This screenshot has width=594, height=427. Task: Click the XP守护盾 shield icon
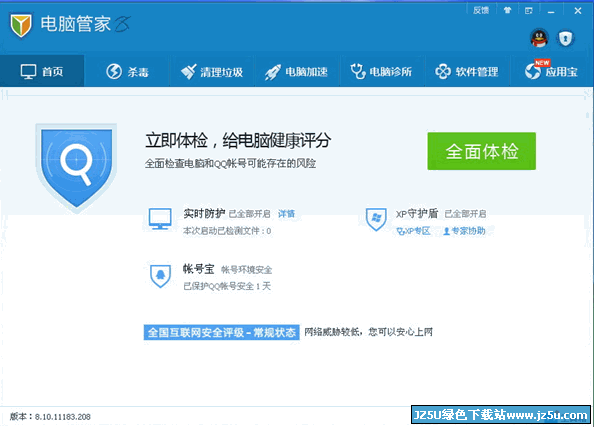(376, 219)
